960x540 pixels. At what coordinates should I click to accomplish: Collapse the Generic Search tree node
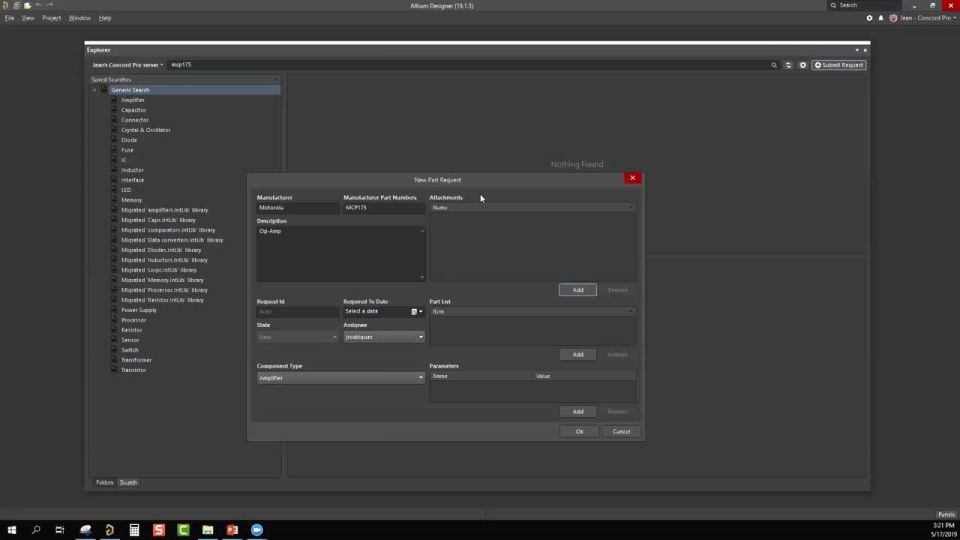tap(94, 90)
